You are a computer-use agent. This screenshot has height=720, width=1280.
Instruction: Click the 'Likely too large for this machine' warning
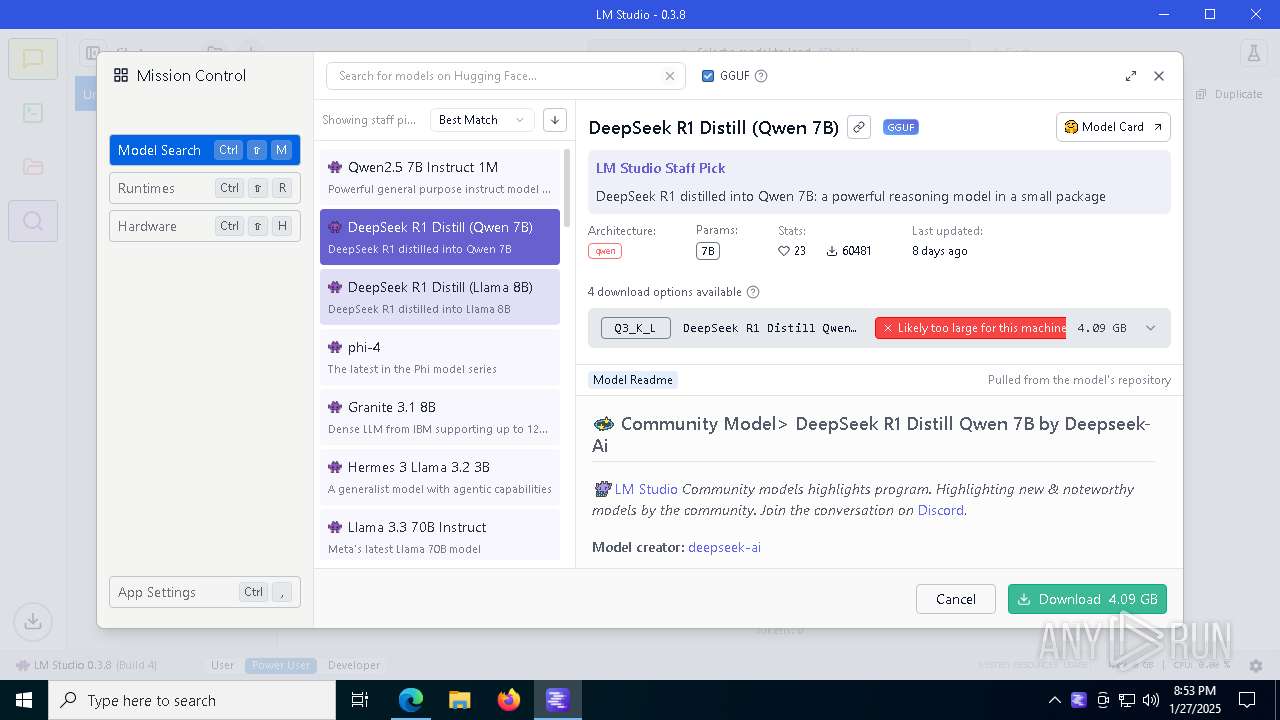970,328
